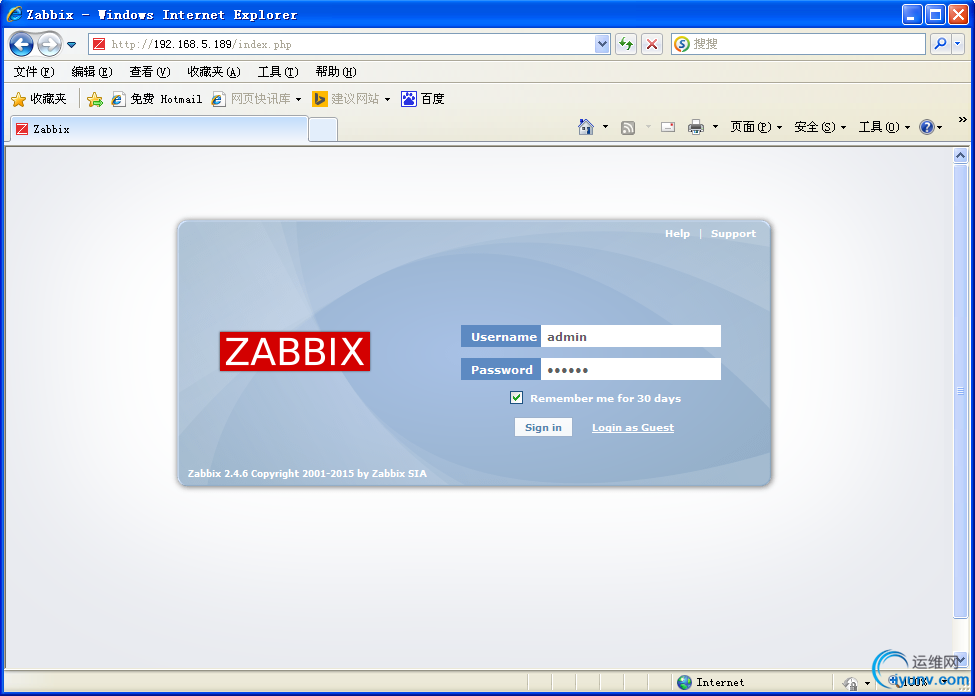
Task: Maximize the Internet Explorer window
Action: tap(935, 14)
